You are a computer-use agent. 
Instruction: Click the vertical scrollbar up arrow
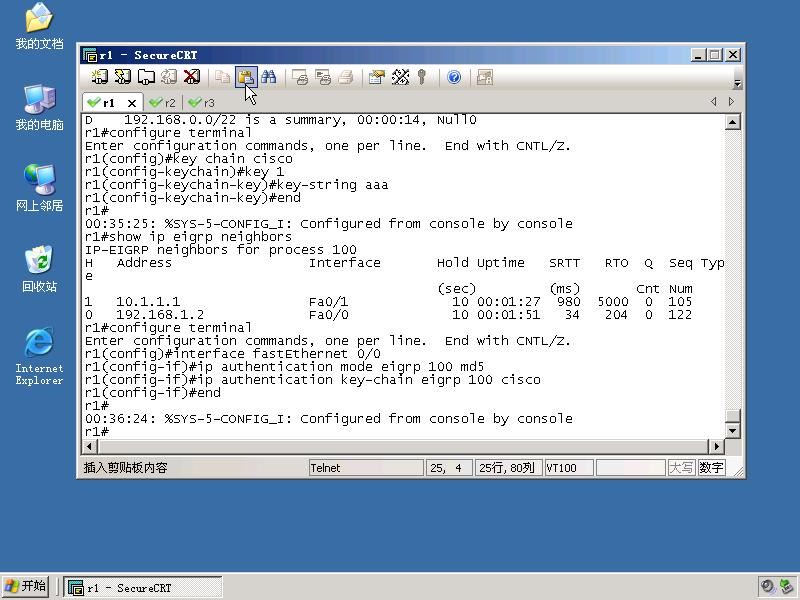733,122
